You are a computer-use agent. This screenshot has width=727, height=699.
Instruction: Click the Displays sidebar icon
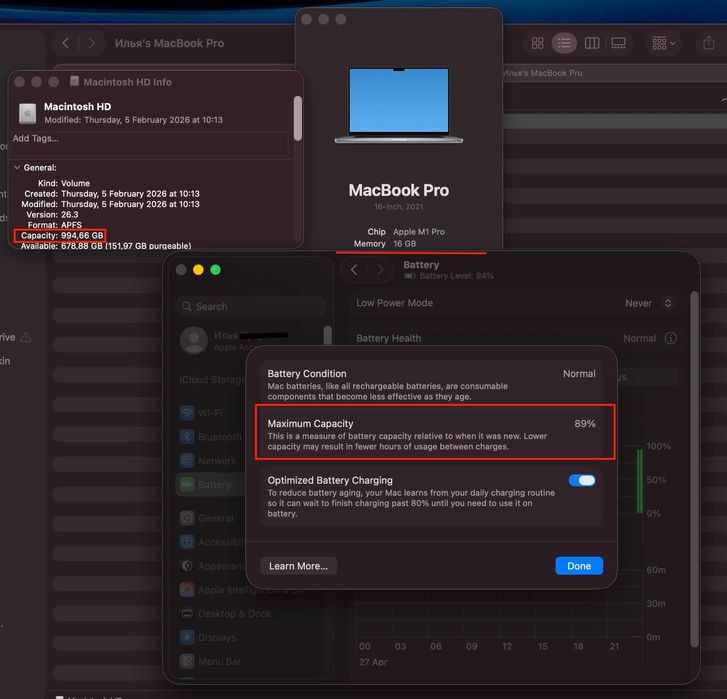tap(187, 637)
